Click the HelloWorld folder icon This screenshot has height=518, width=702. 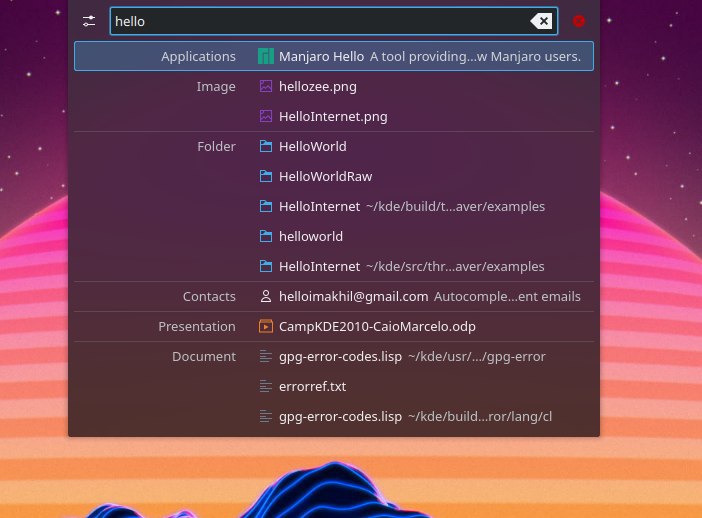[x=265, y=146]
